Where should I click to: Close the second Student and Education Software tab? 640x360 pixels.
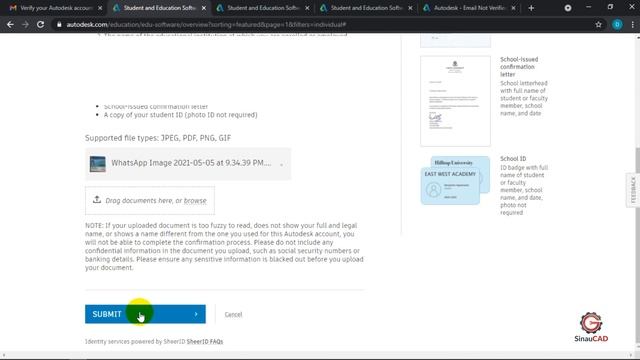307,8
